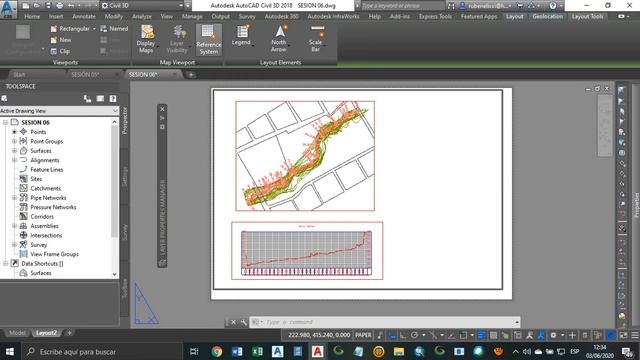Select Corridors in the Prospector tree
Screen dimensions: 640x360
(x=42, y=217)
